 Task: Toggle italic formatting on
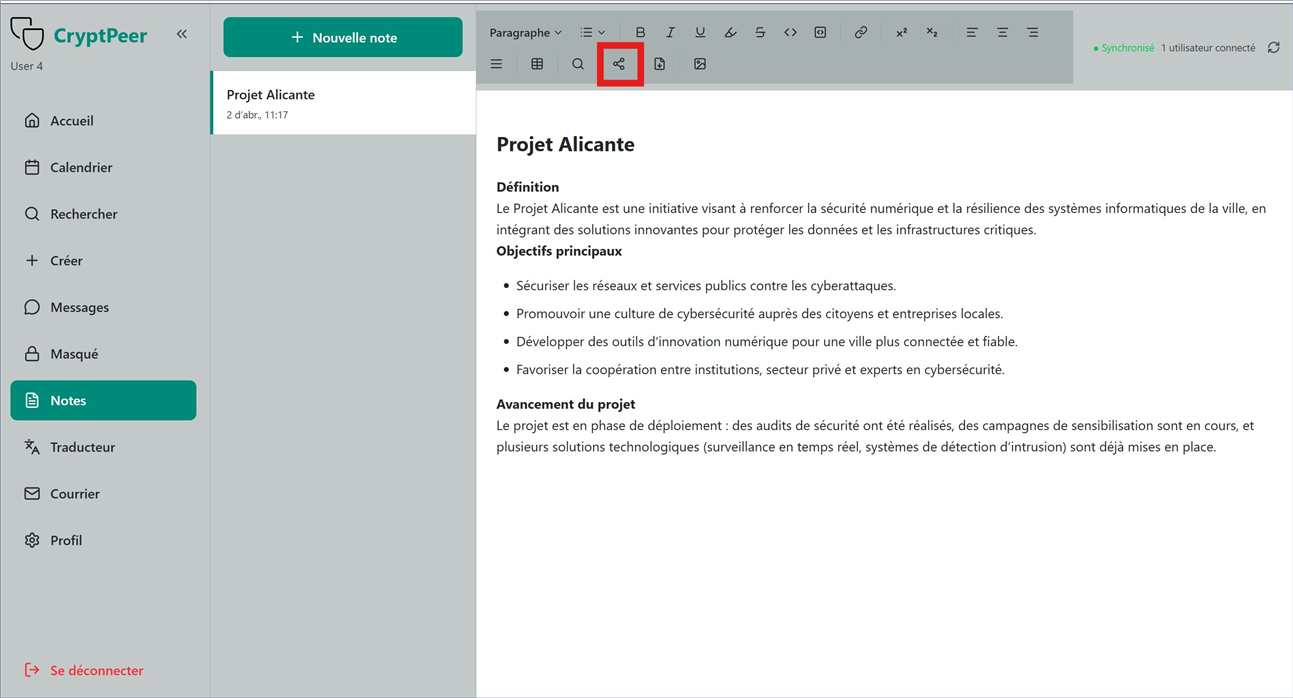click(670, 31)
